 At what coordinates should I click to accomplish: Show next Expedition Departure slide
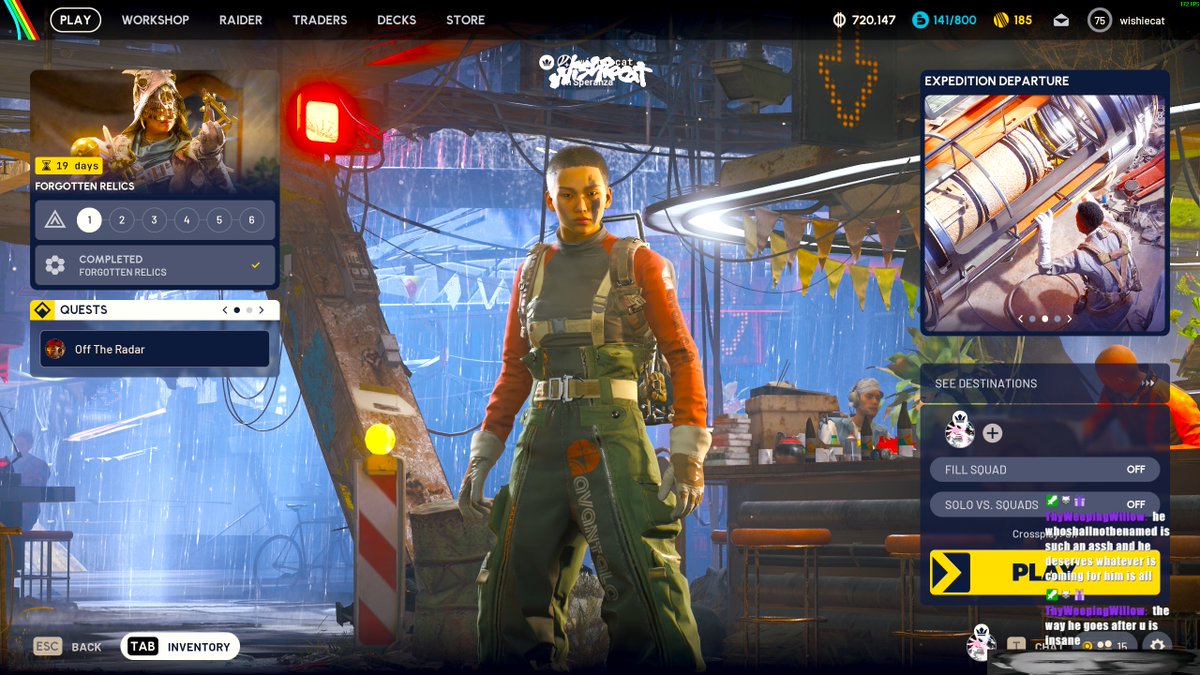pyautogui.click(x=1069, y=319)
